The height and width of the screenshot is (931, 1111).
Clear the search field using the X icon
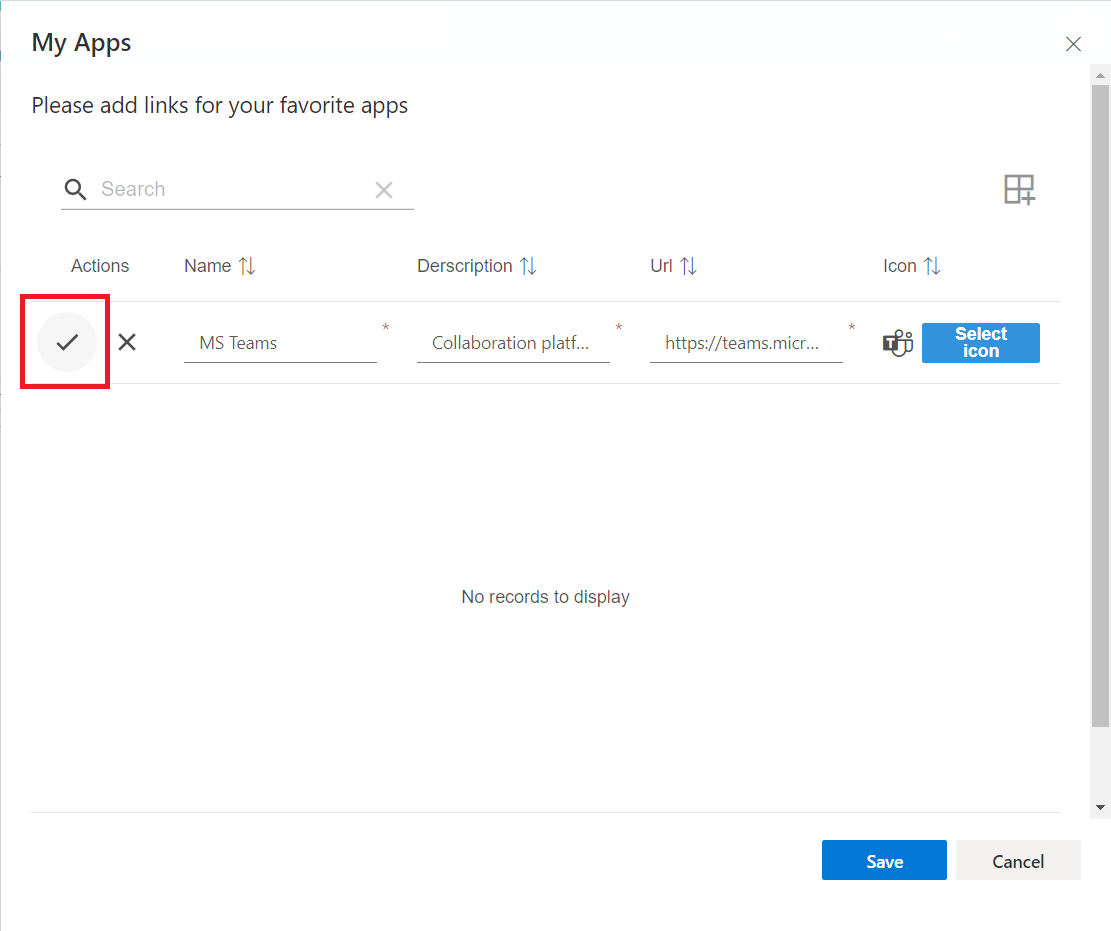pyautogui.click(x=384, y=189)
